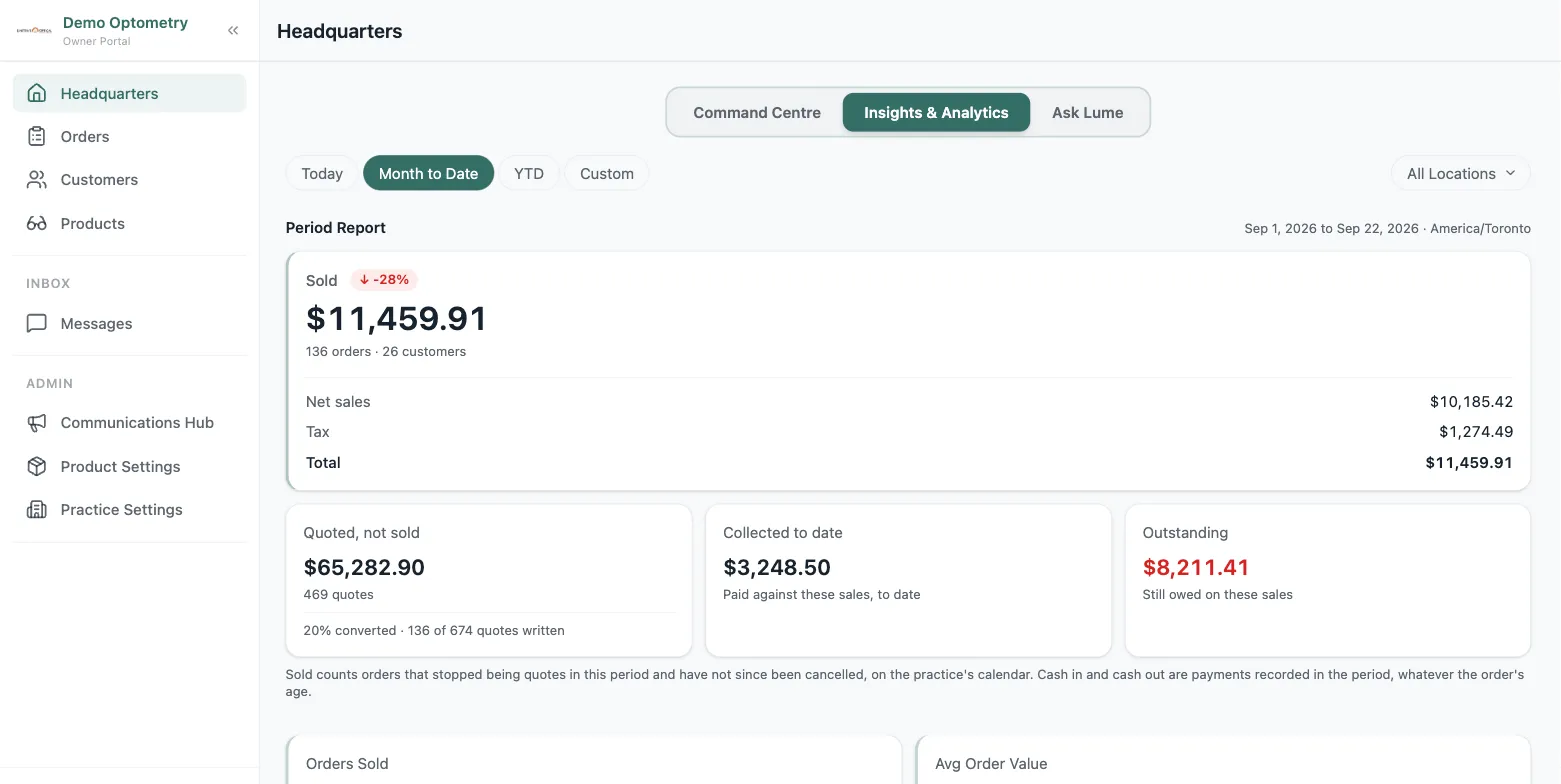Select the Insights & Analytics tab

tap(936, 112)
